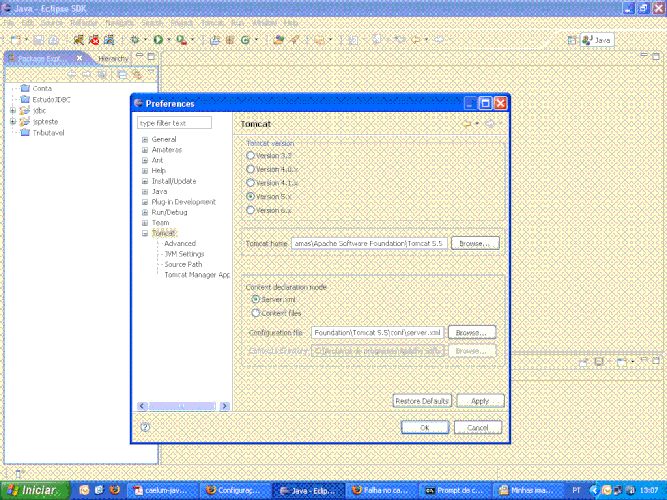Click OK in Preferences dialog
This screenshot has width=667, height=500.
[x=425, y=427]
